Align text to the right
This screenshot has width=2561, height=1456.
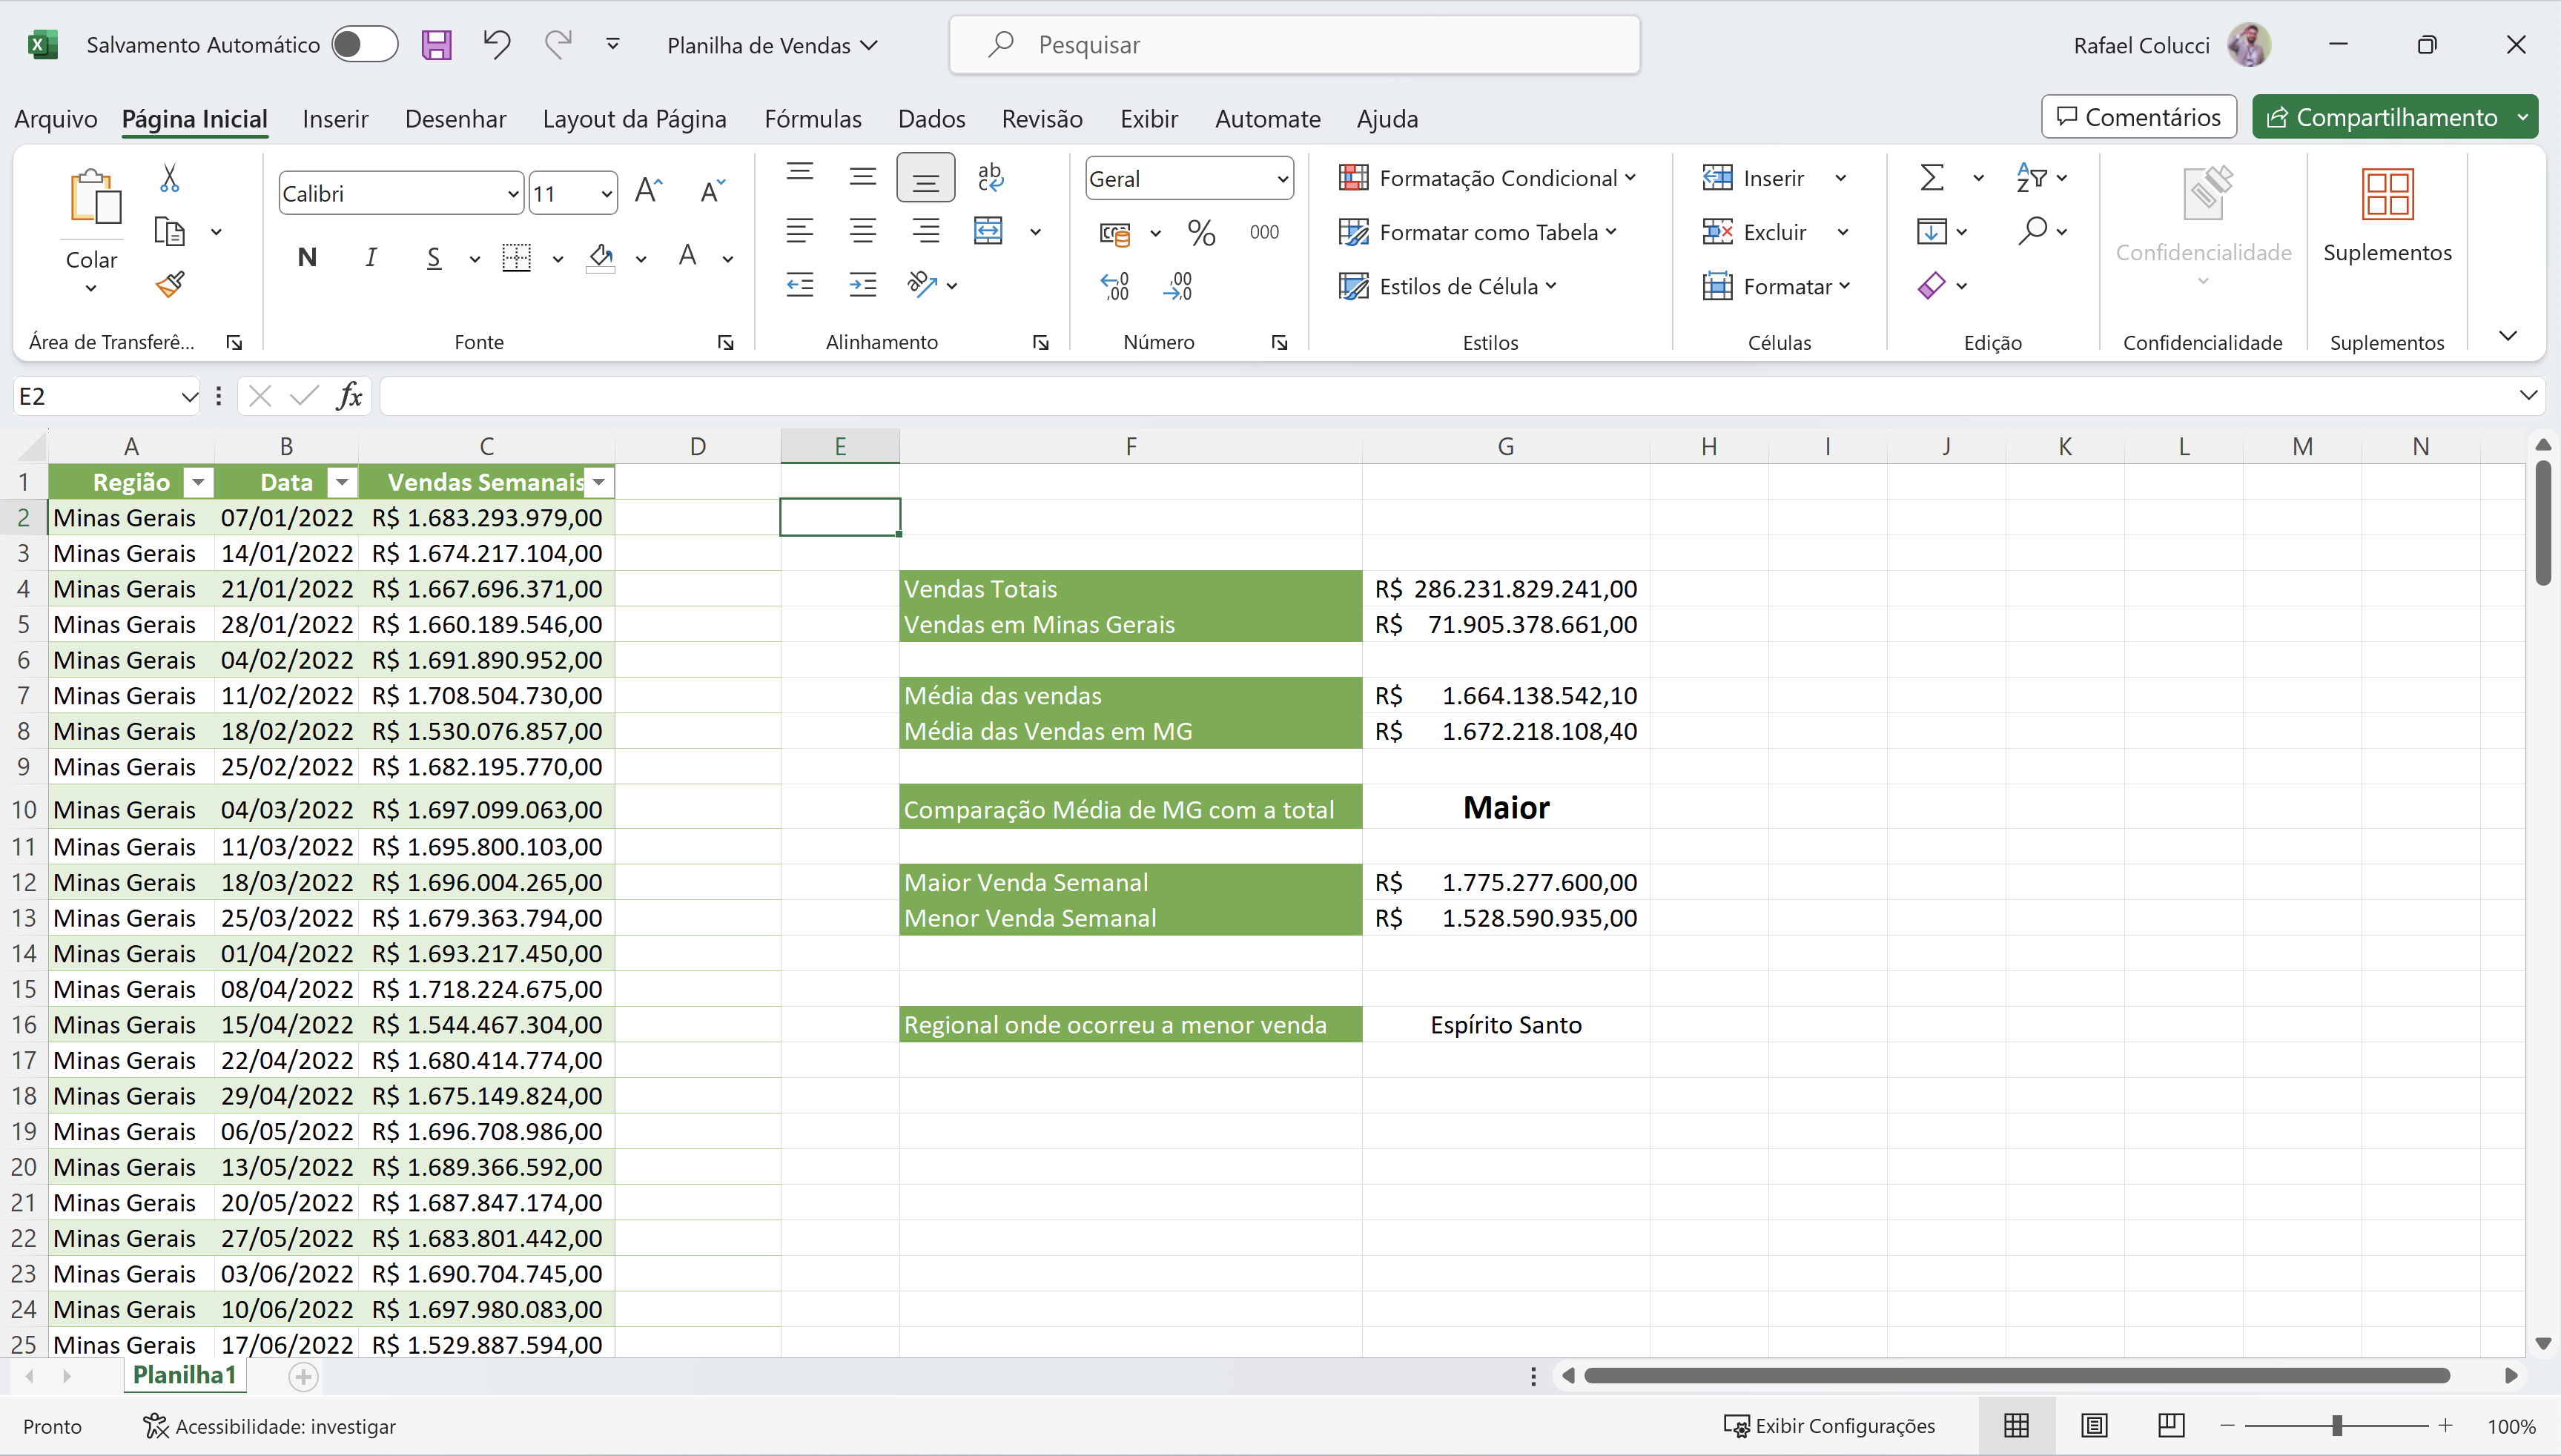(x=926, y=231)
